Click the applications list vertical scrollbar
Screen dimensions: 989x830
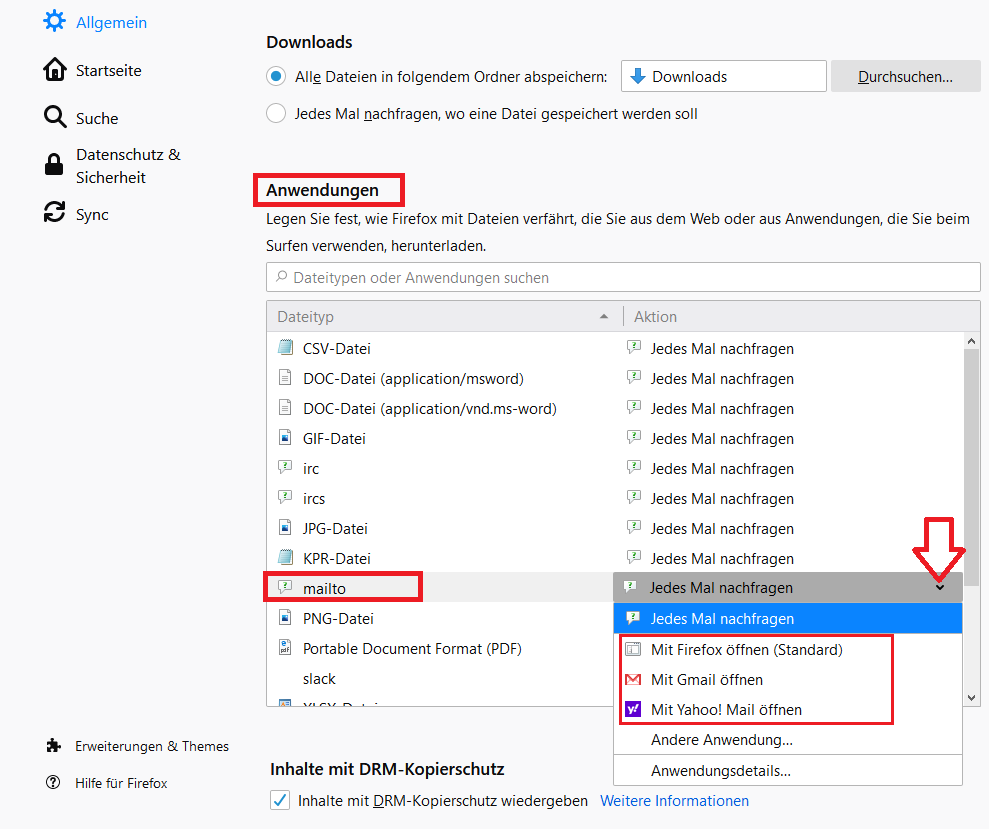point(971,450)
